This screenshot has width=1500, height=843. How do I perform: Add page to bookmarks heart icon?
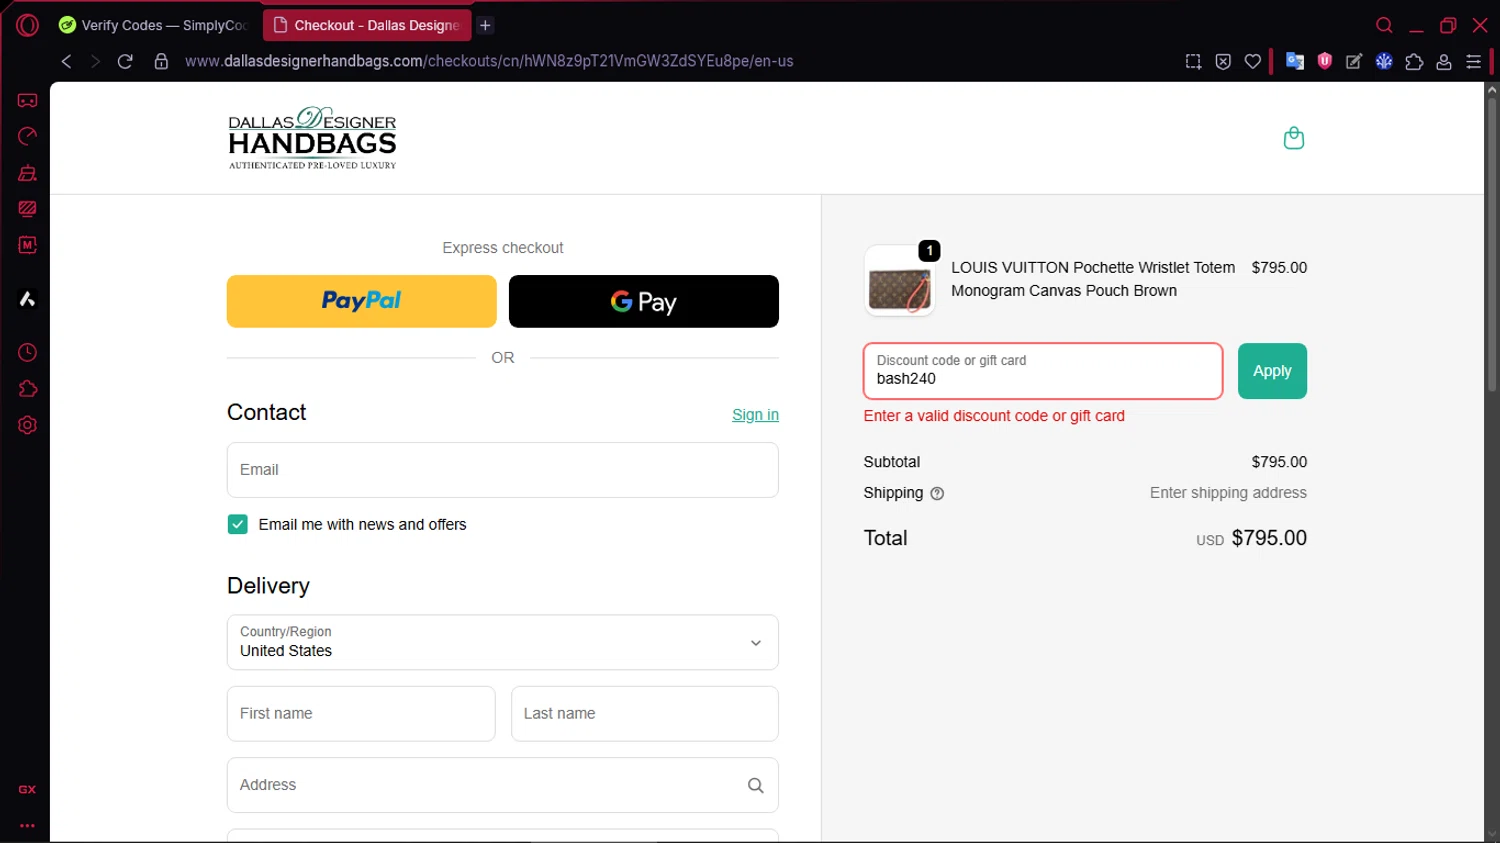tap(1253, 61)
